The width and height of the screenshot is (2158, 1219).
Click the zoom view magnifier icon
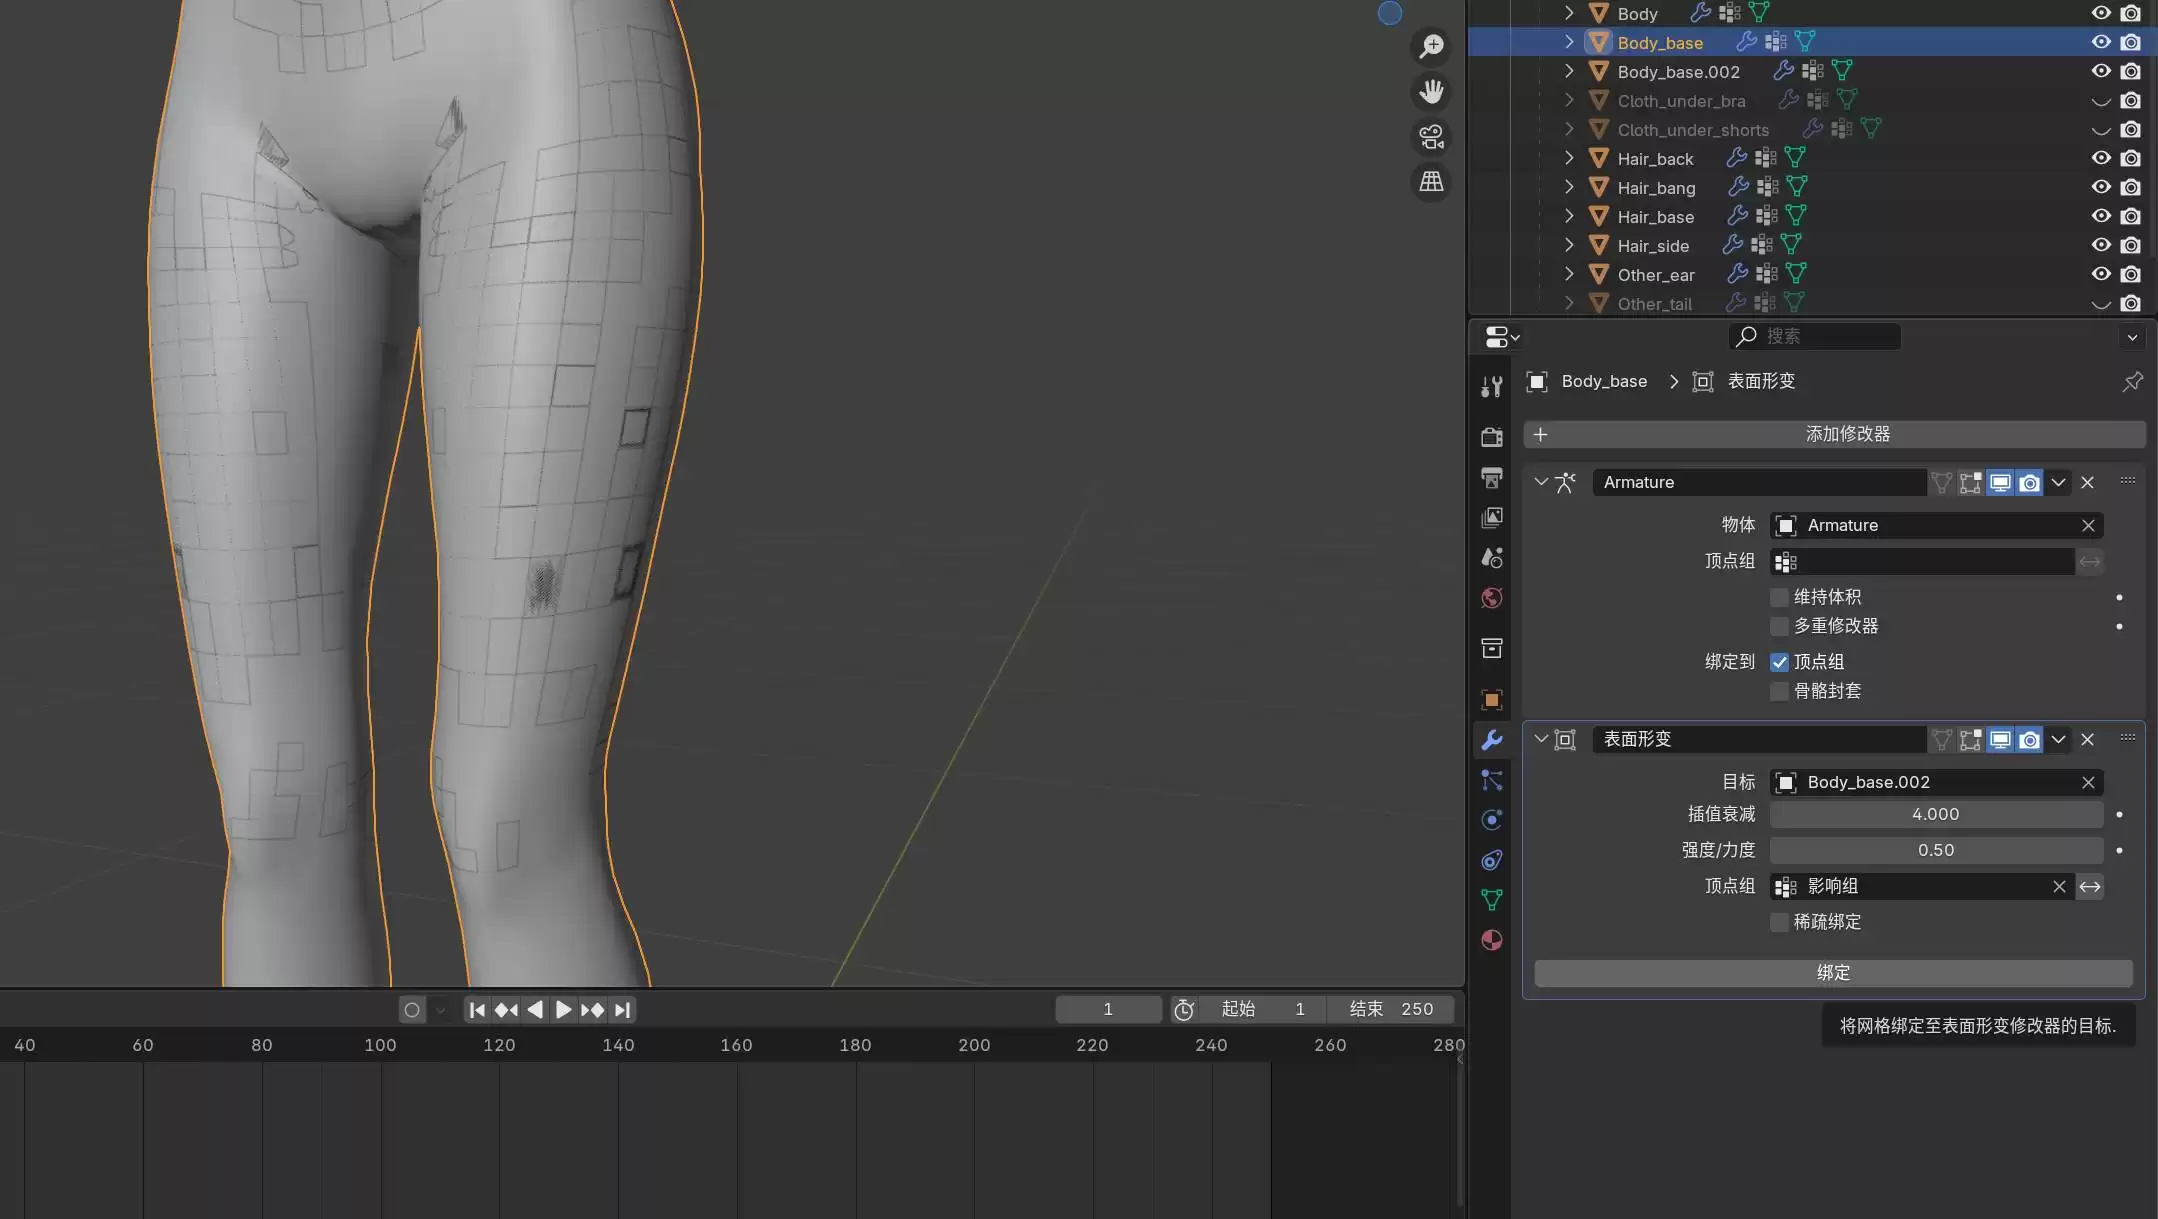(1432, 46)
